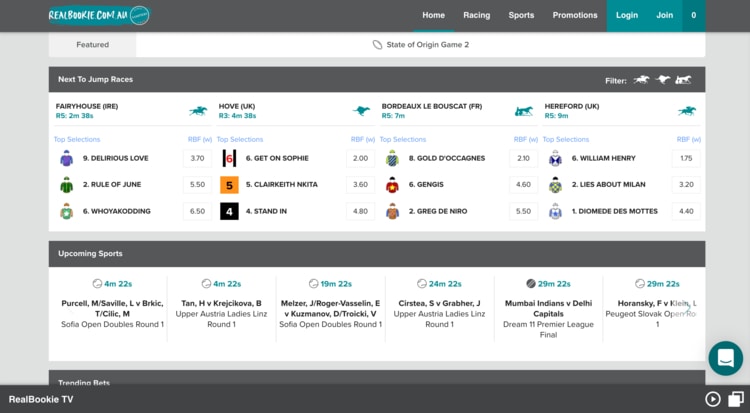Screen dimensions: 750x413
Task: Filter races by greyhound icon
Action: coord(662,79)
